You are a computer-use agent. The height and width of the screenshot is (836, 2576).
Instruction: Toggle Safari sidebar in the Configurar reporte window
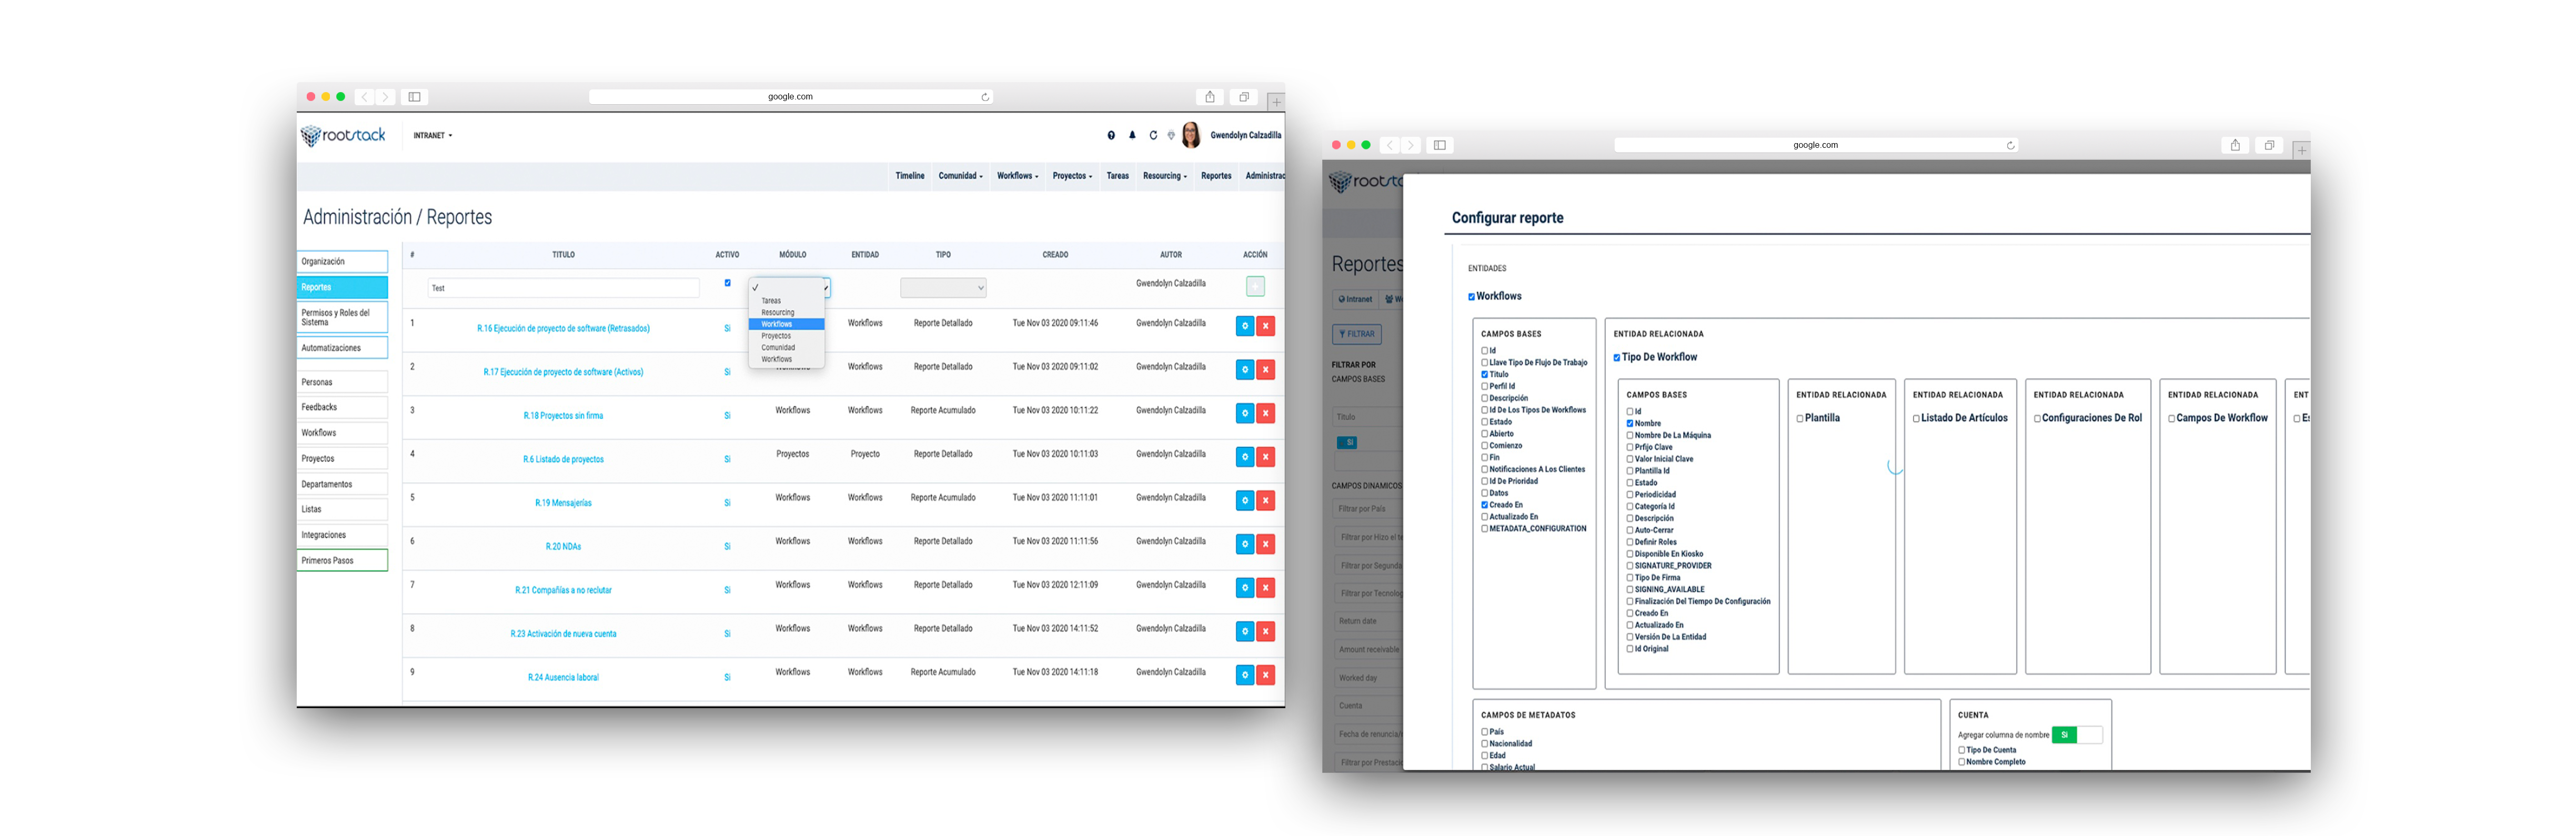coord(1439,145)
